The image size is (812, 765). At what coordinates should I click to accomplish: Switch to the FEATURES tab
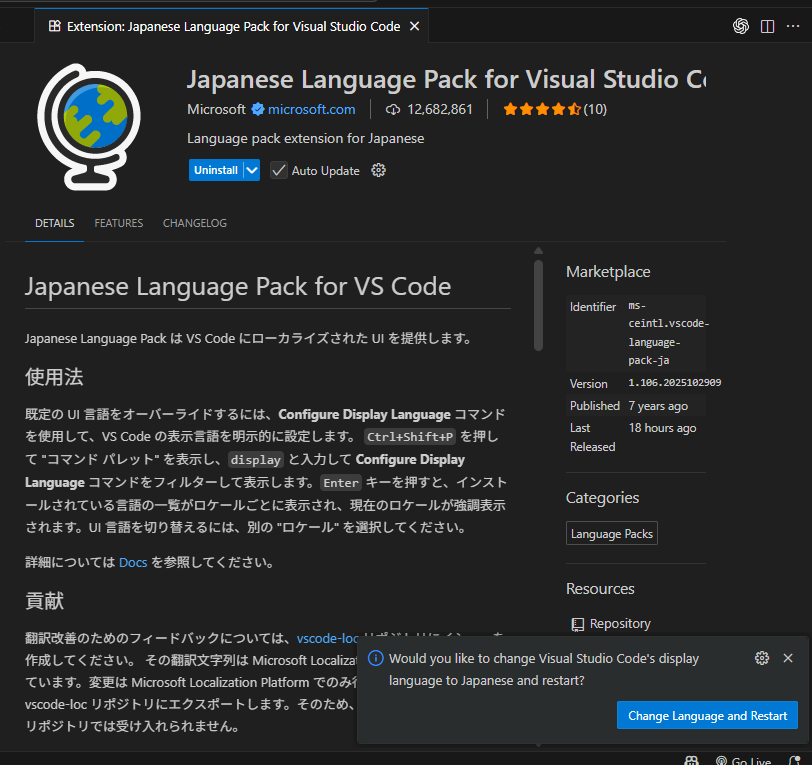click(119, 223)
